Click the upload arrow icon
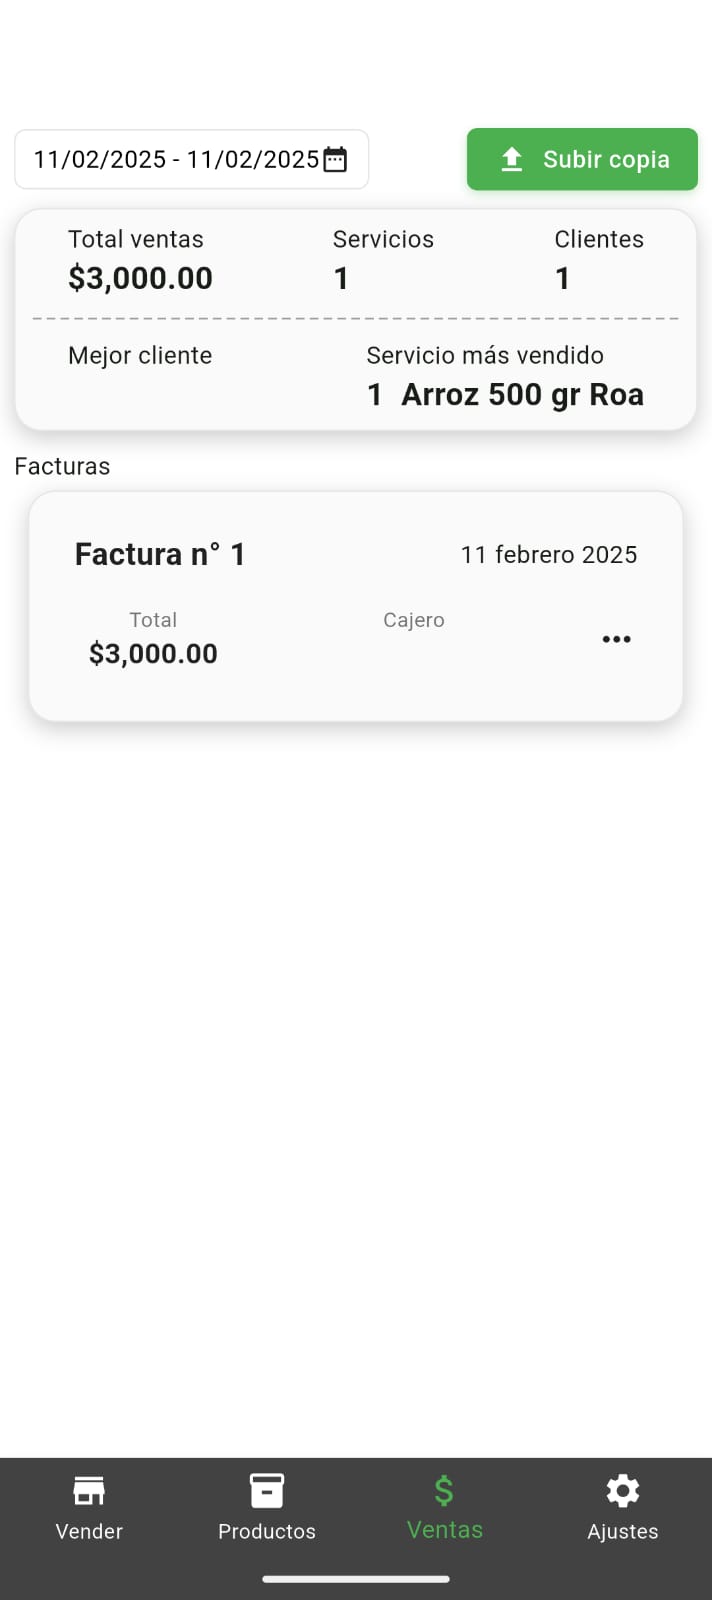This screenshot has width=712, height=1600. [x=512, y=159]
